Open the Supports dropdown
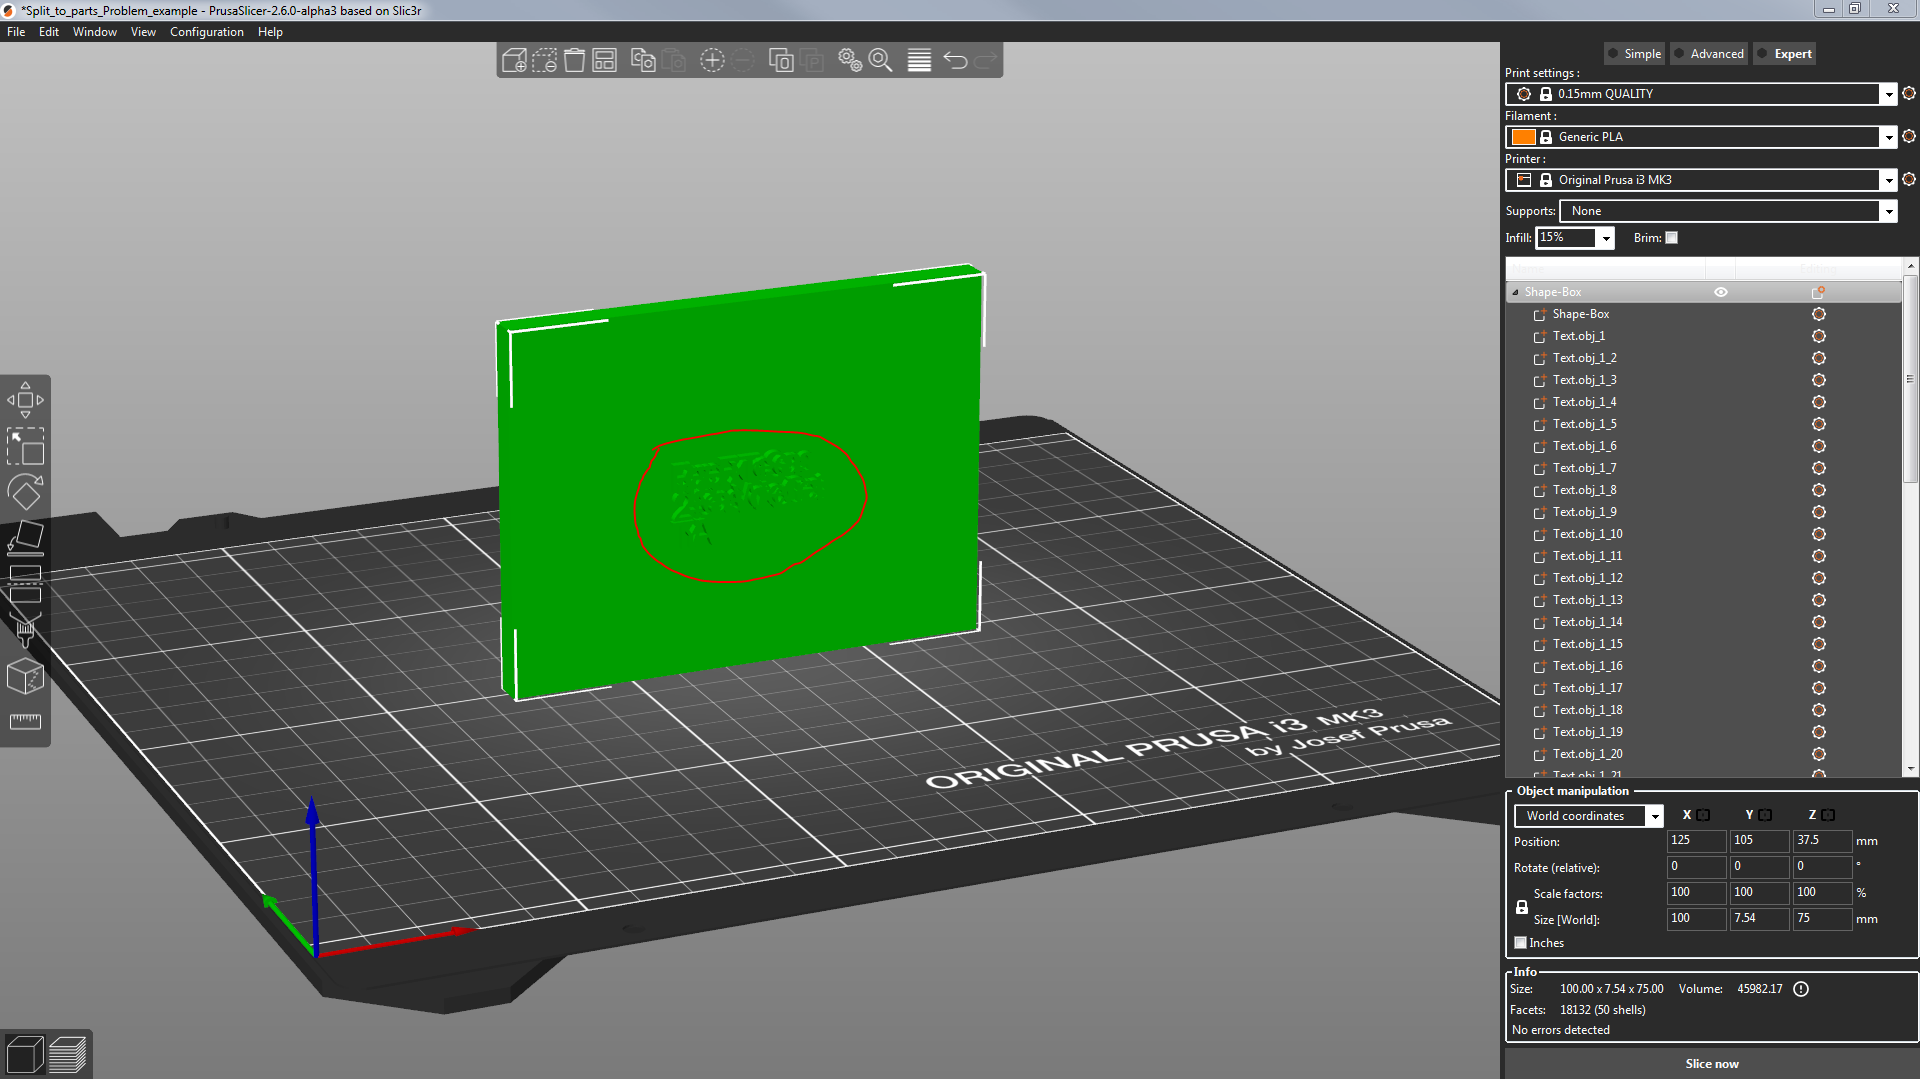Screen dimensions: 1920x1079 click(x=1888, y=211)
